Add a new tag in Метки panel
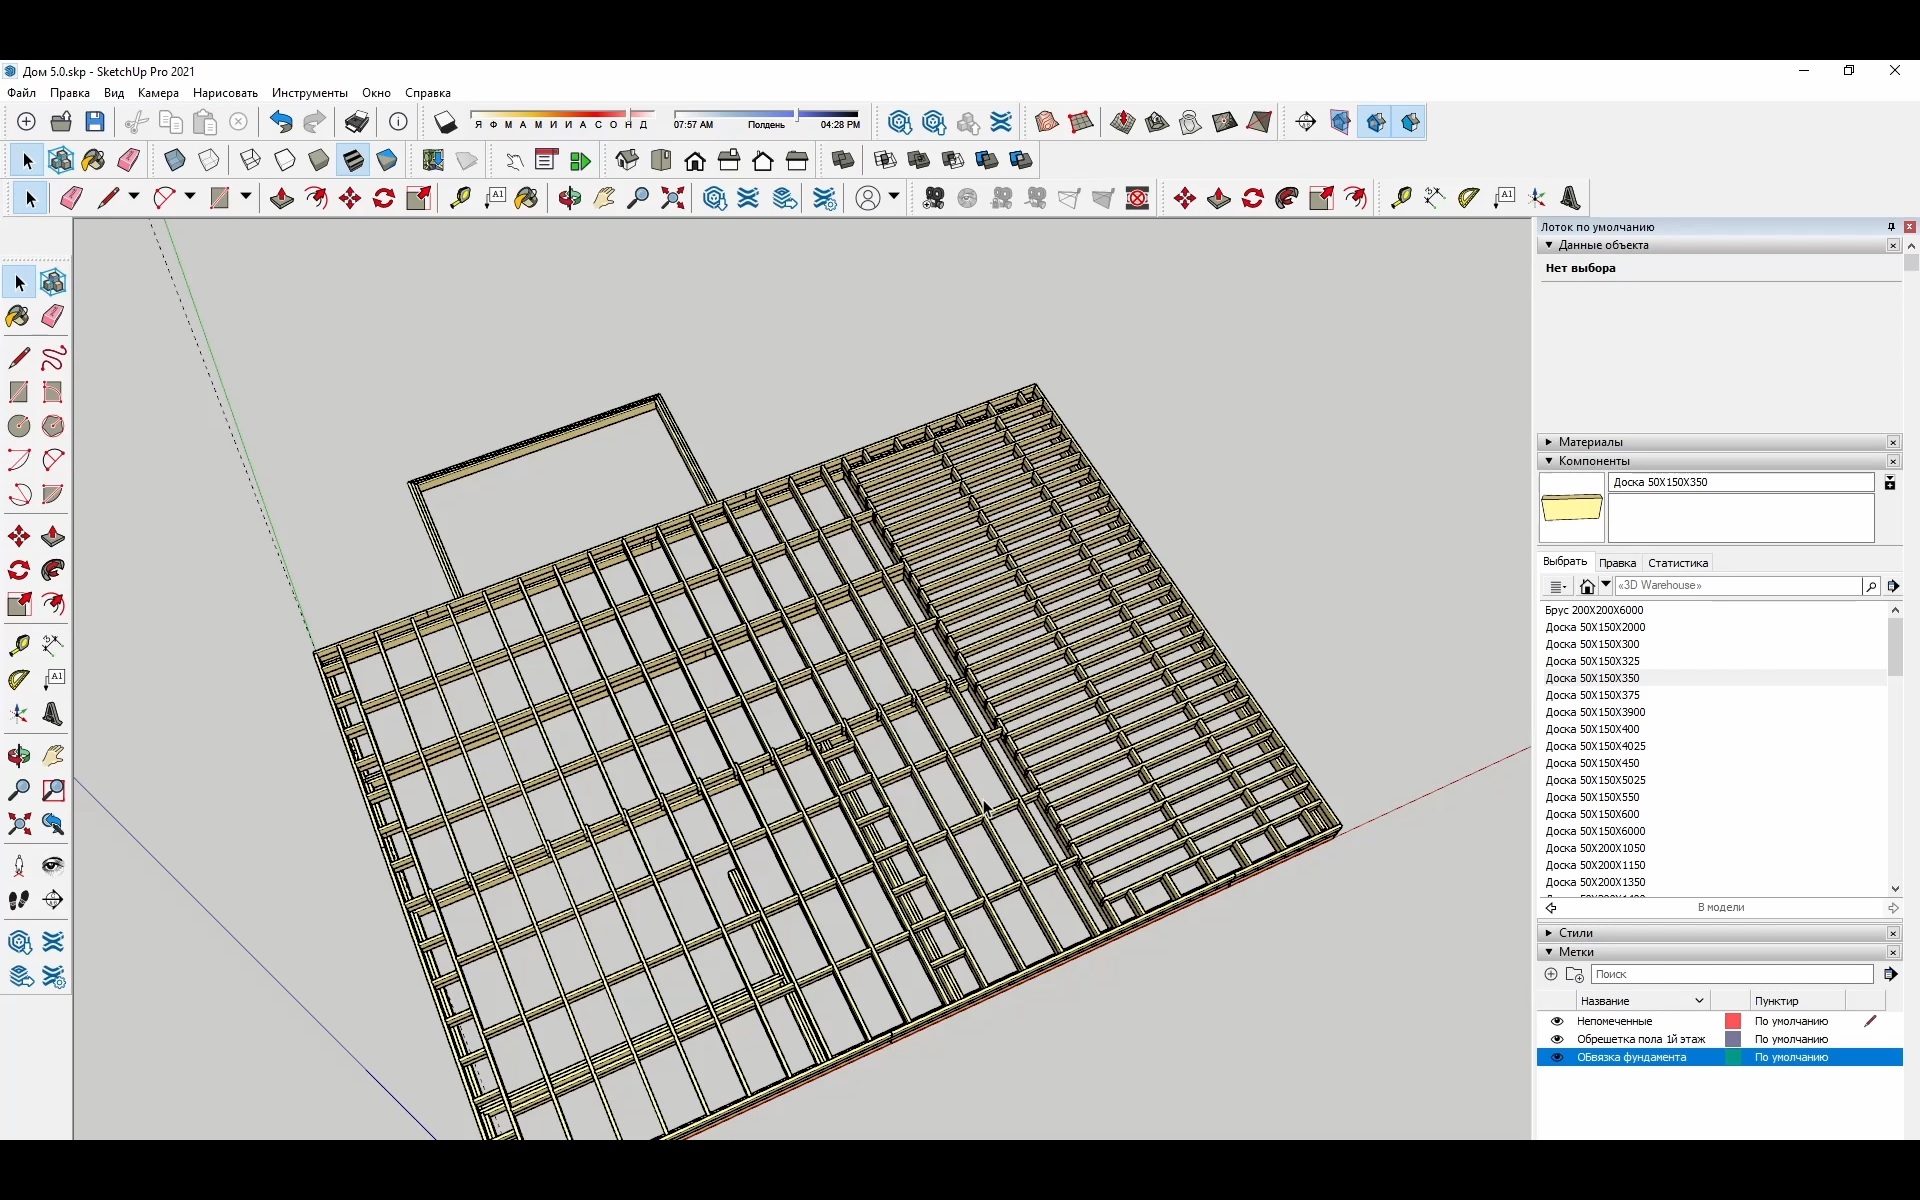 tap(1550, 974)
